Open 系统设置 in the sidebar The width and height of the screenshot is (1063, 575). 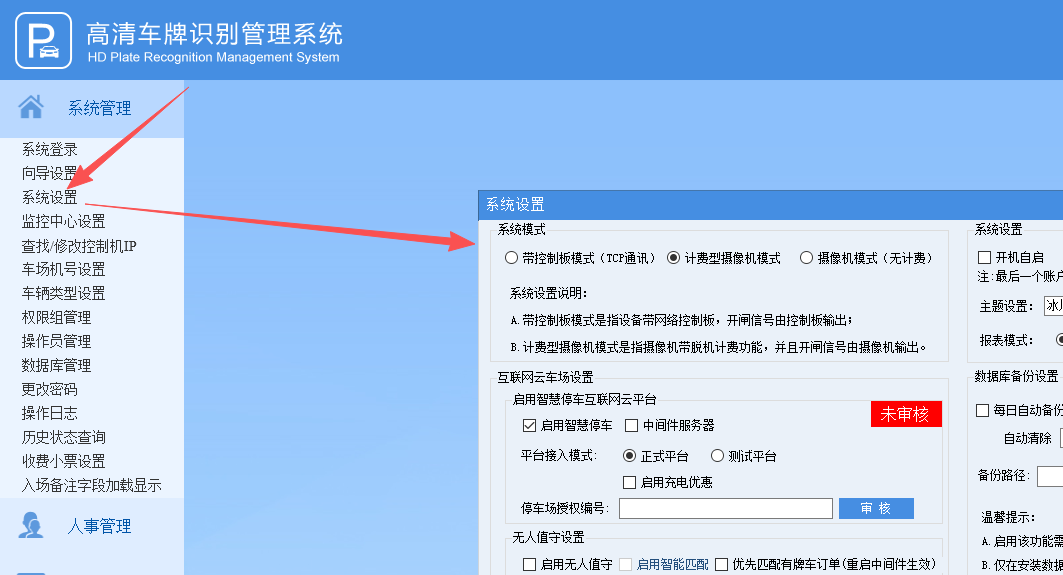tap(49, 197)
